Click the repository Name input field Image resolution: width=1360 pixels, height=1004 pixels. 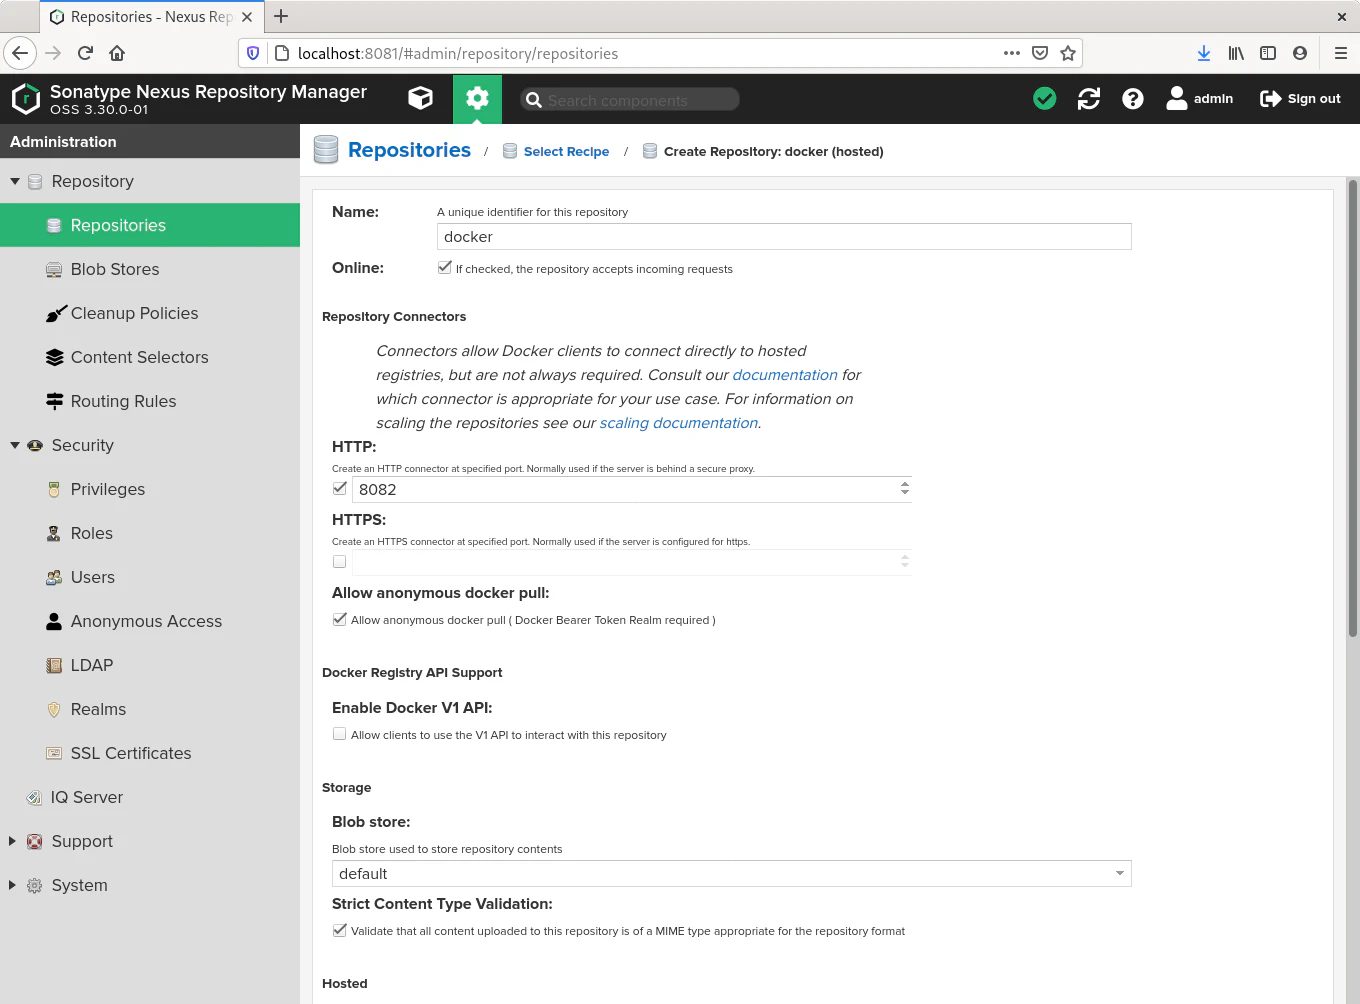pyautogui.click(x=783, y=237)
